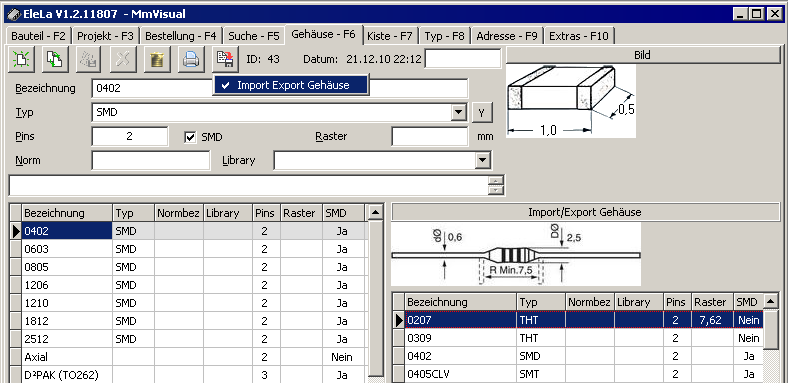Click the Pins column header in left table
Viewport: 788px width, 383px height.
(266, 213)
